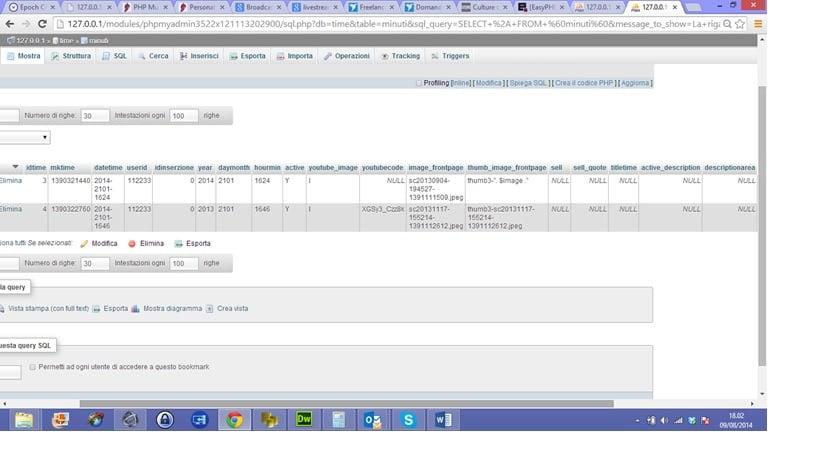The height and width of the screenshot is (460, 819).
Task: Click the Esporta icon in top navigation
Action: click(233, 56)
